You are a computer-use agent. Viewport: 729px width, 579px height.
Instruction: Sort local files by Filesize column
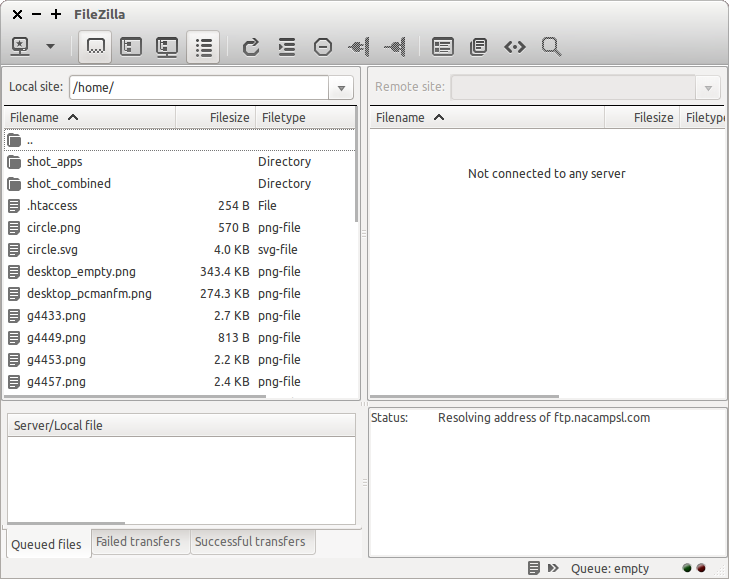pos(216,118)
